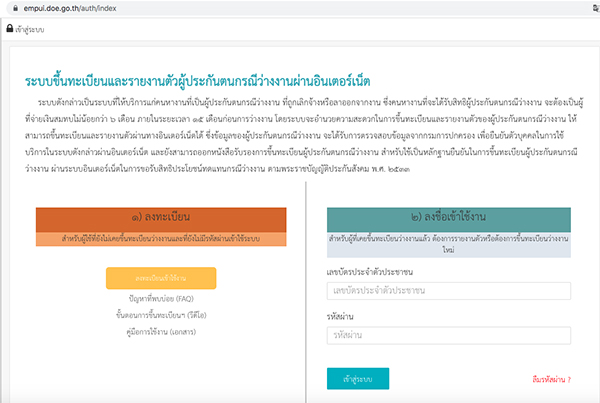Open the ปัญหาที่พบบ่อย (FAQ) link
The height and width of the screenshot is (403, 600).
[161, 299]
